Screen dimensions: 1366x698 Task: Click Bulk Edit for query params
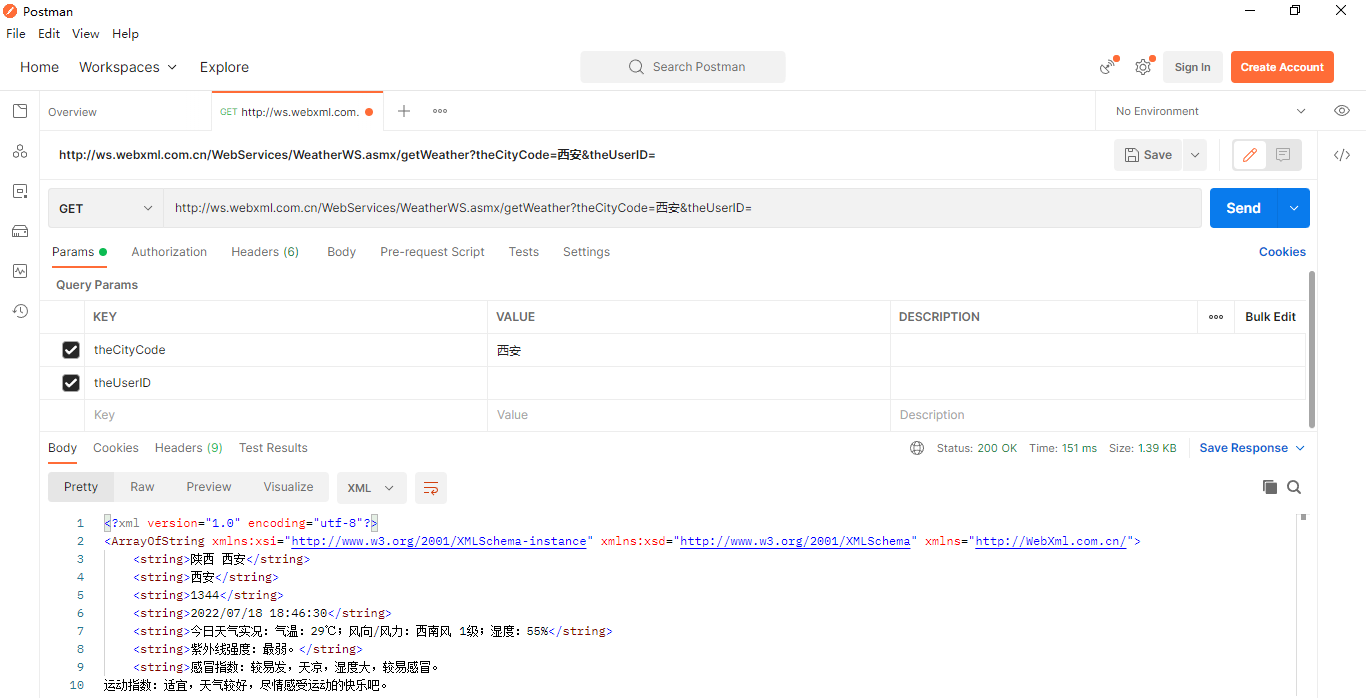(x=1270, y=317)
